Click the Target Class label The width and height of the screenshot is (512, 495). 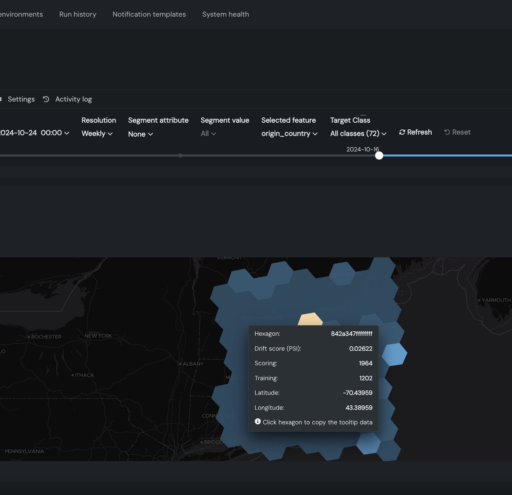pos(350,120)
